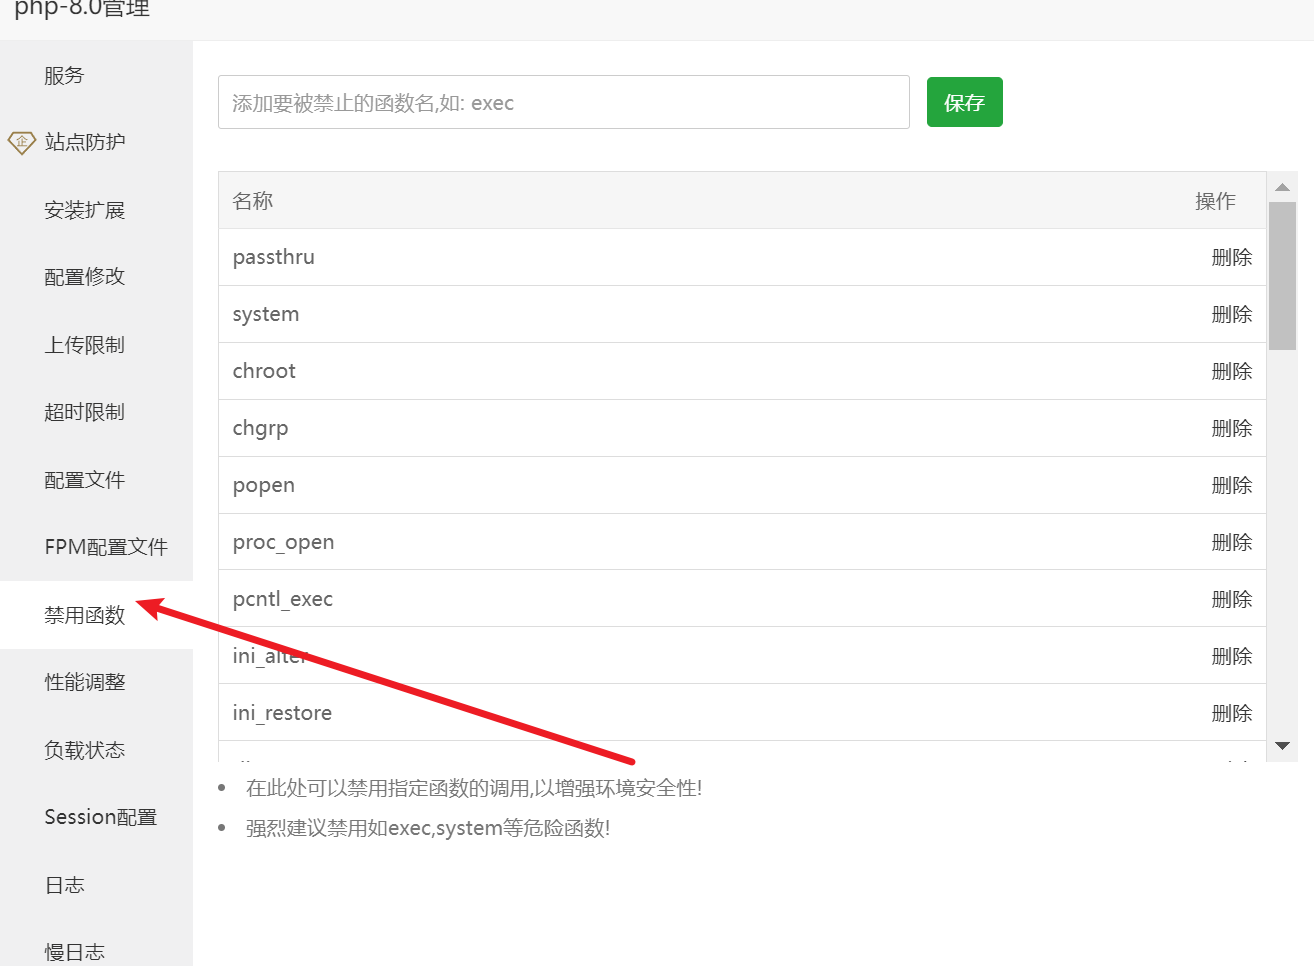1314x966 pixels.
Task: Open the 服务 section in the sidebar
Action: pyautogui.click(x=64, y=75)
